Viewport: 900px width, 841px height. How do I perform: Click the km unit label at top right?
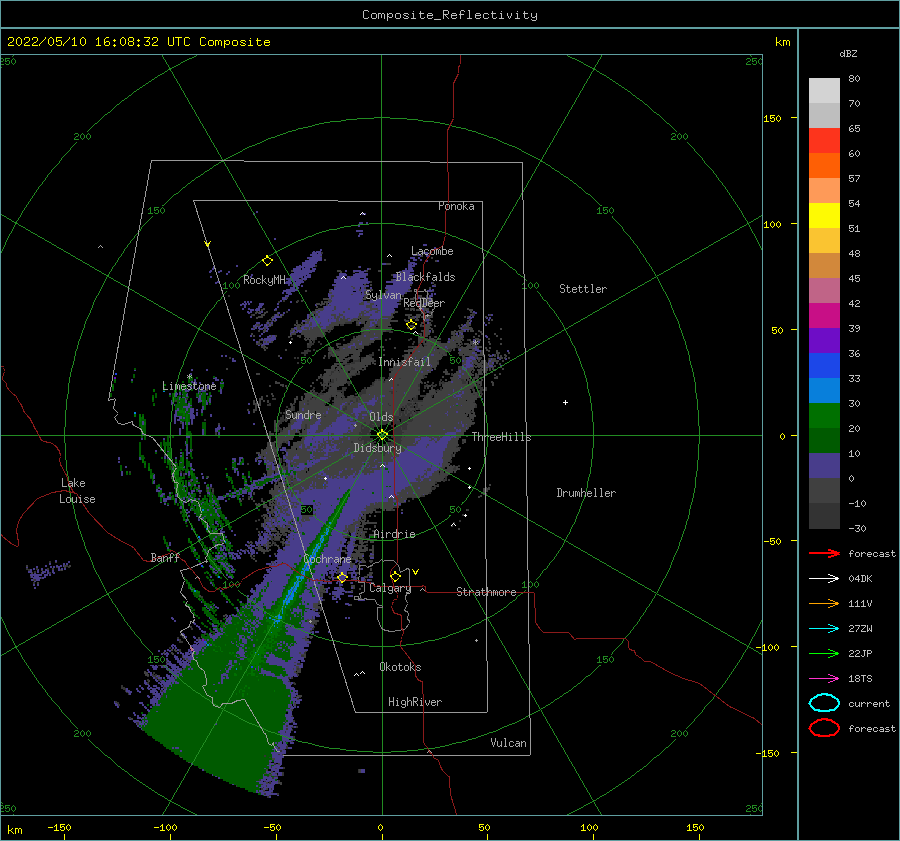click(782, 42)
